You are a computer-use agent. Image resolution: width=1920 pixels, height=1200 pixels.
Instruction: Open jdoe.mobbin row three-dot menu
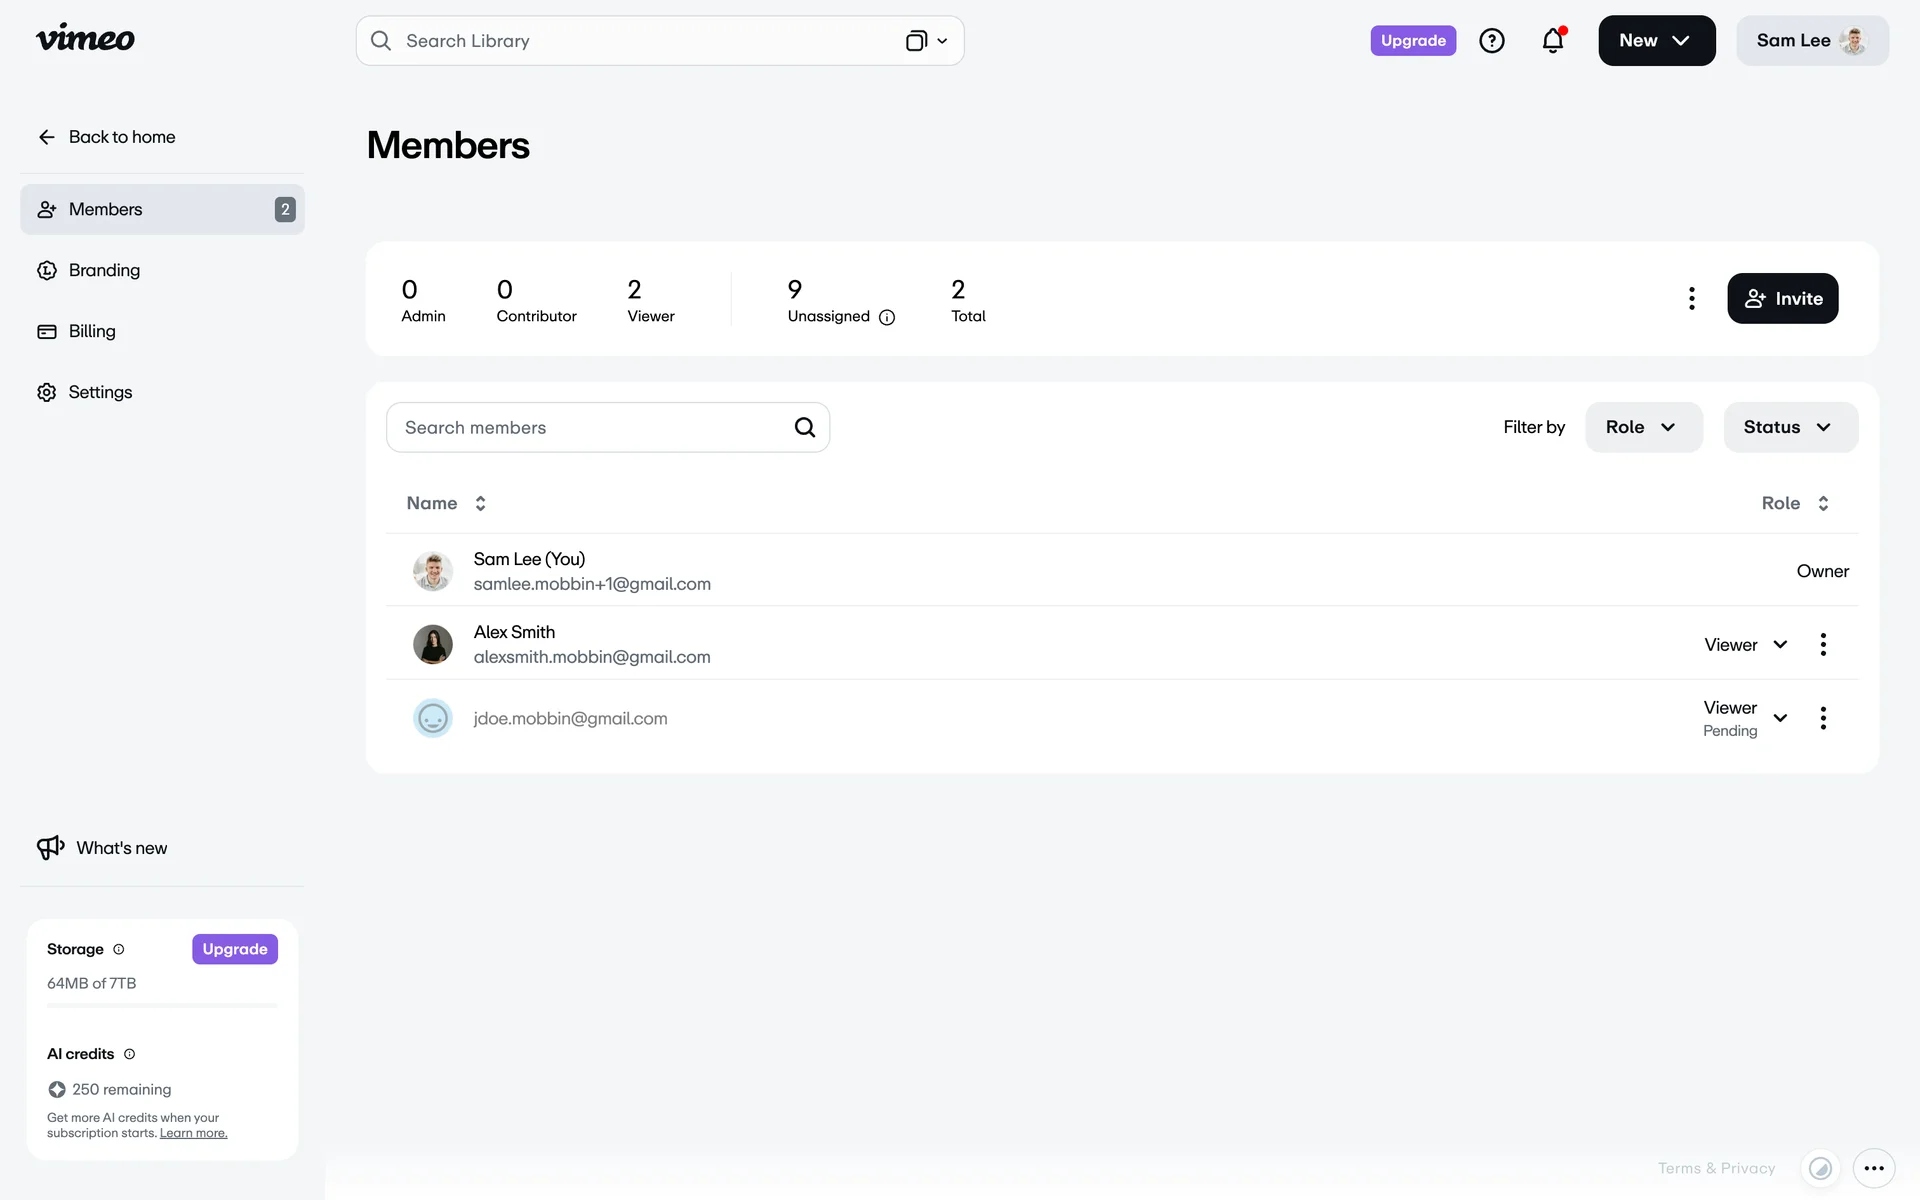[x=1822, y=718]
